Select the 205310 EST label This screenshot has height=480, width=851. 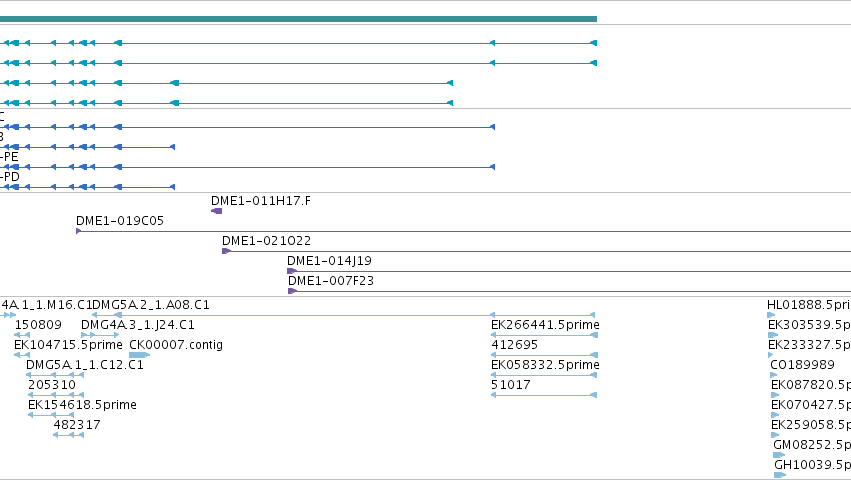(52, 385)
